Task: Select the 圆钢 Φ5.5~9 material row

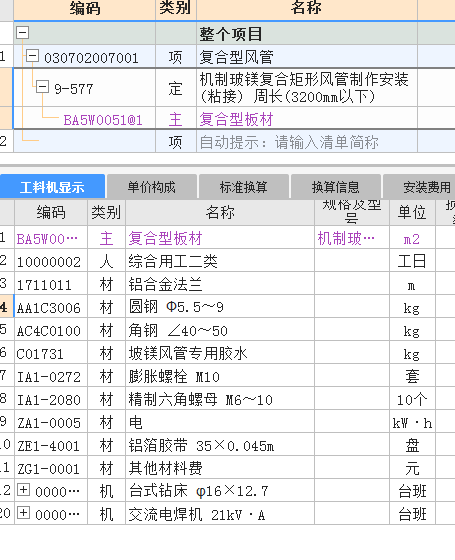Action: click(x=220, y=307)
